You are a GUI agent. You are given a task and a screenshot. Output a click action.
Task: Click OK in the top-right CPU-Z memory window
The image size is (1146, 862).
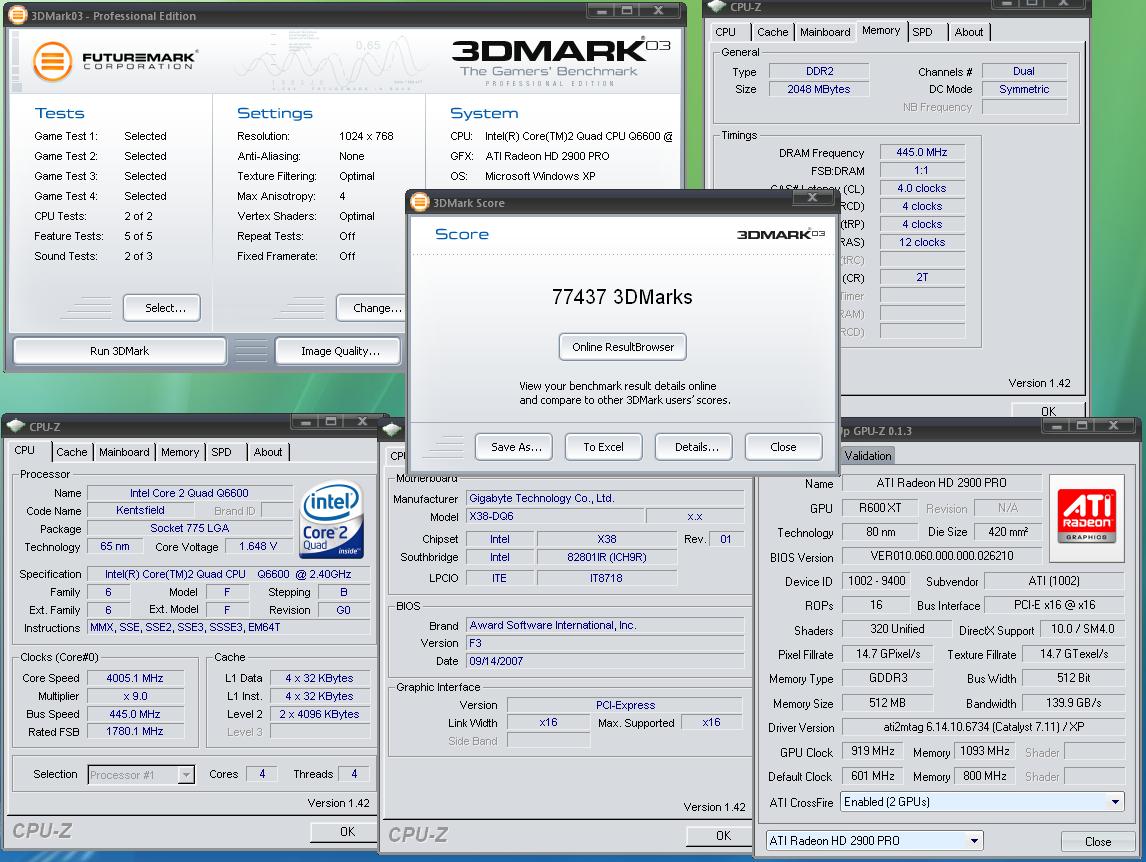pyautogui.click(x=1048, y=411)
